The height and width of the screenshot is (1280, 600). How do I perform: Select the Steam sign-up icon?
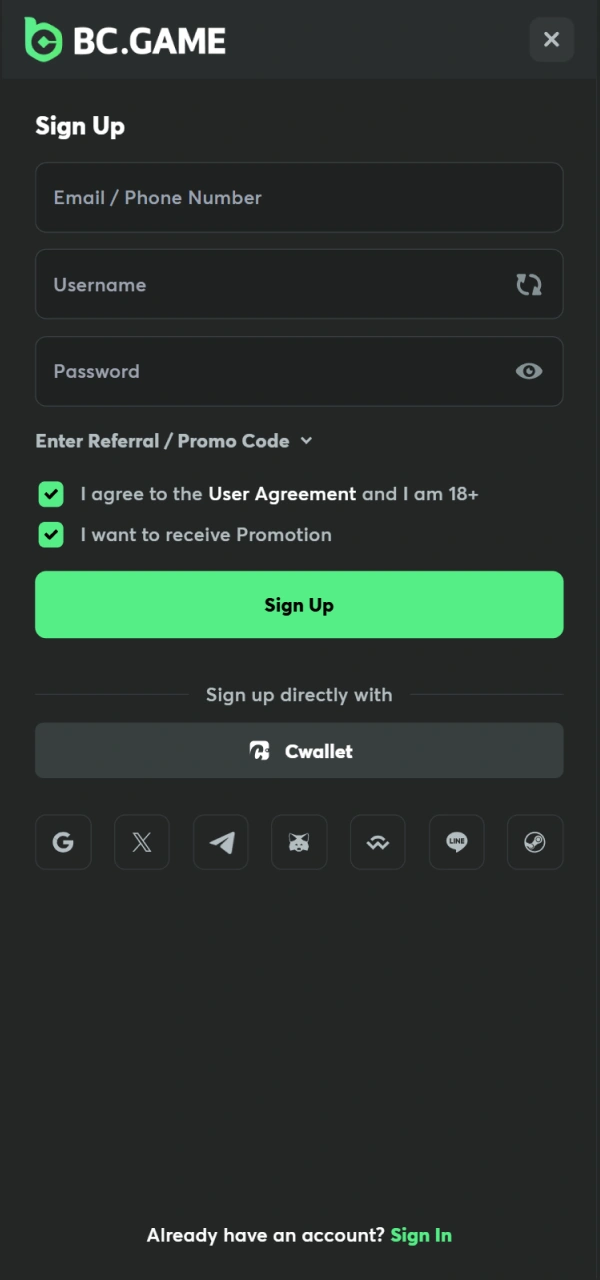point(534,842)
